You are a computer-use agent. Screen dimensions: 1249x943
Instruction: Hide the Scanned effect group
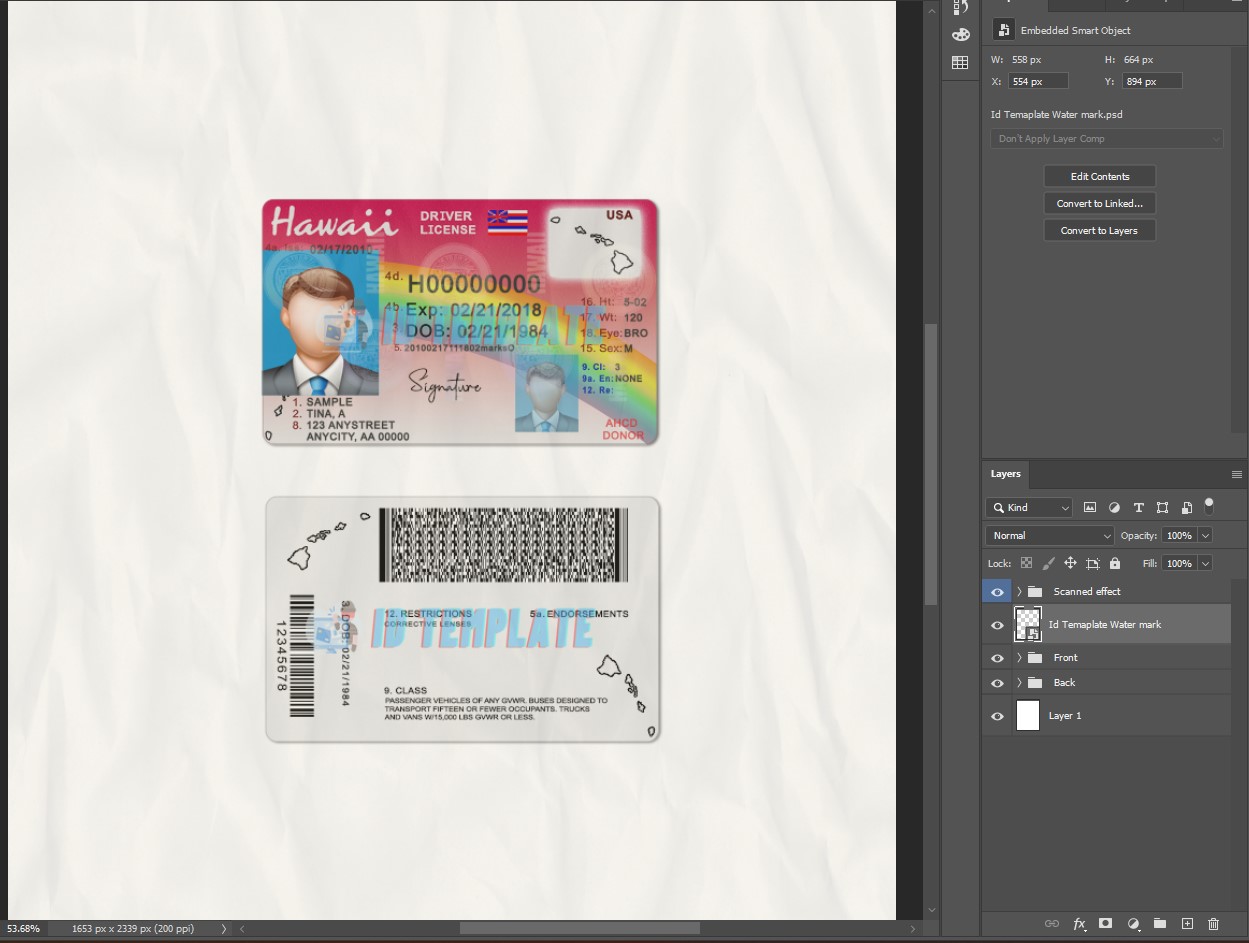point(997,592)
